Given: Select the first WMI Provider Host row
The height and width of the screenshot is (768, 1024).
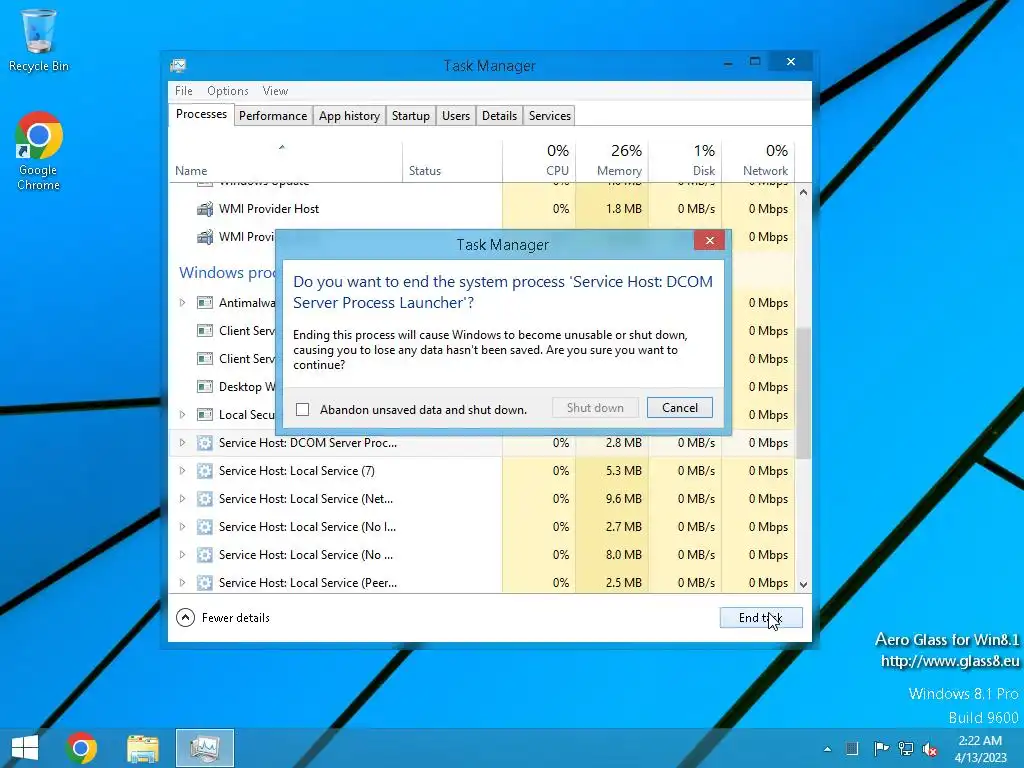Looking at the screenshot, I should pyautogui.click(x=482, y=209).
